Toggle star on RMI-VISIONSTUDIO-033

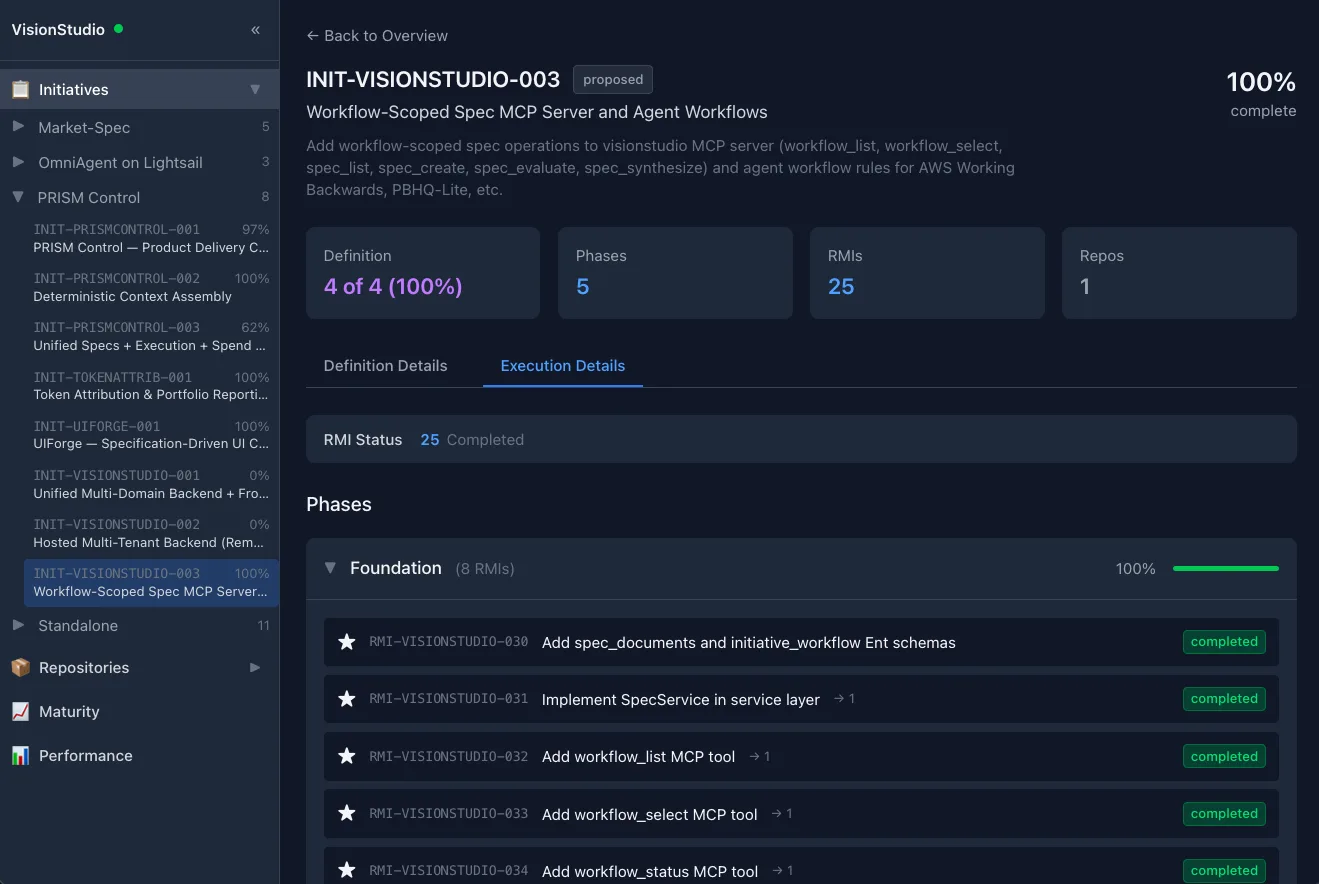[x=347, y=814]
